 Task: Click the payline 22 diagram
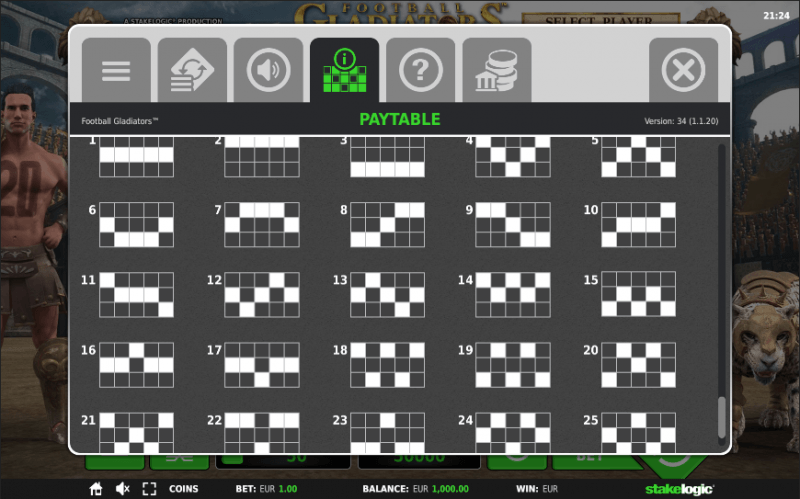pyautogui.click(x=262, y=433)
